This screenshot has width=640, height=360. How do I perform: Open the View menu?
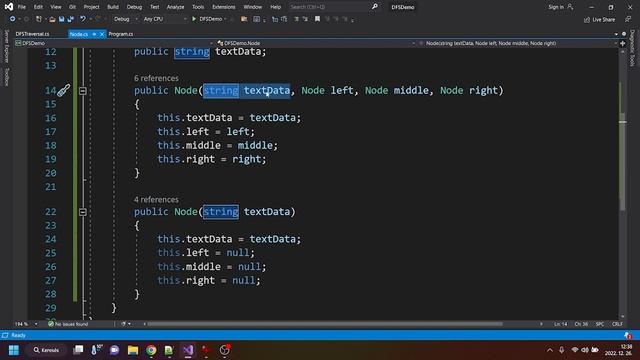click(56, 7)
